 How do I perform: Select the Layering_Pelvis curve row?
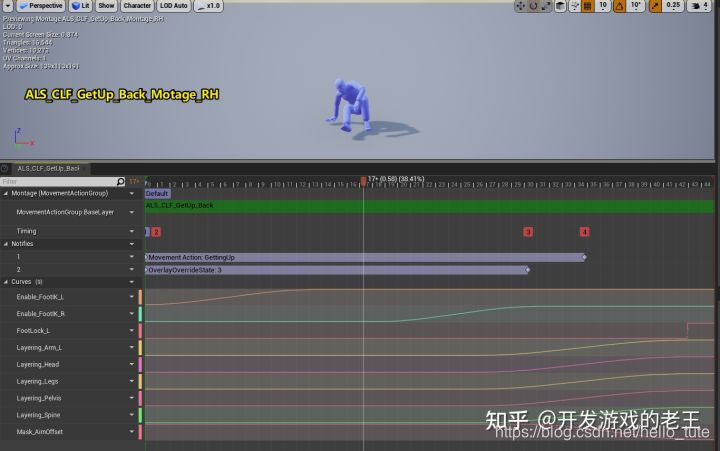71,398
